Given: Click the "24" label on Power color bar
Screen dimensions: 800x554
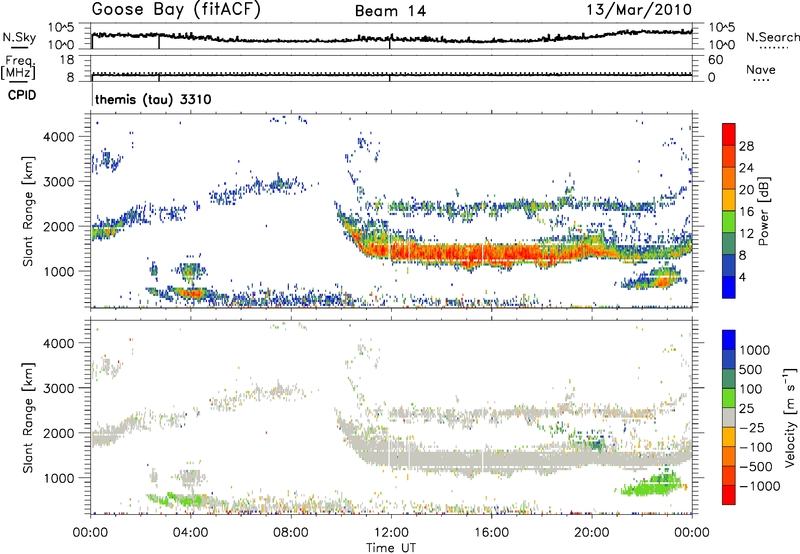Looking at the screenshot, I should [x=746, y=168].
